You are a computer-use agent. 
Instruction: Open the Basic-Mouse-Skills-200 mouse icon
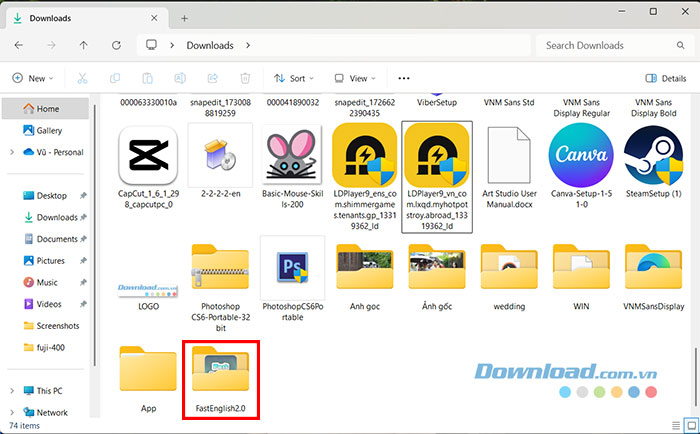292,158
